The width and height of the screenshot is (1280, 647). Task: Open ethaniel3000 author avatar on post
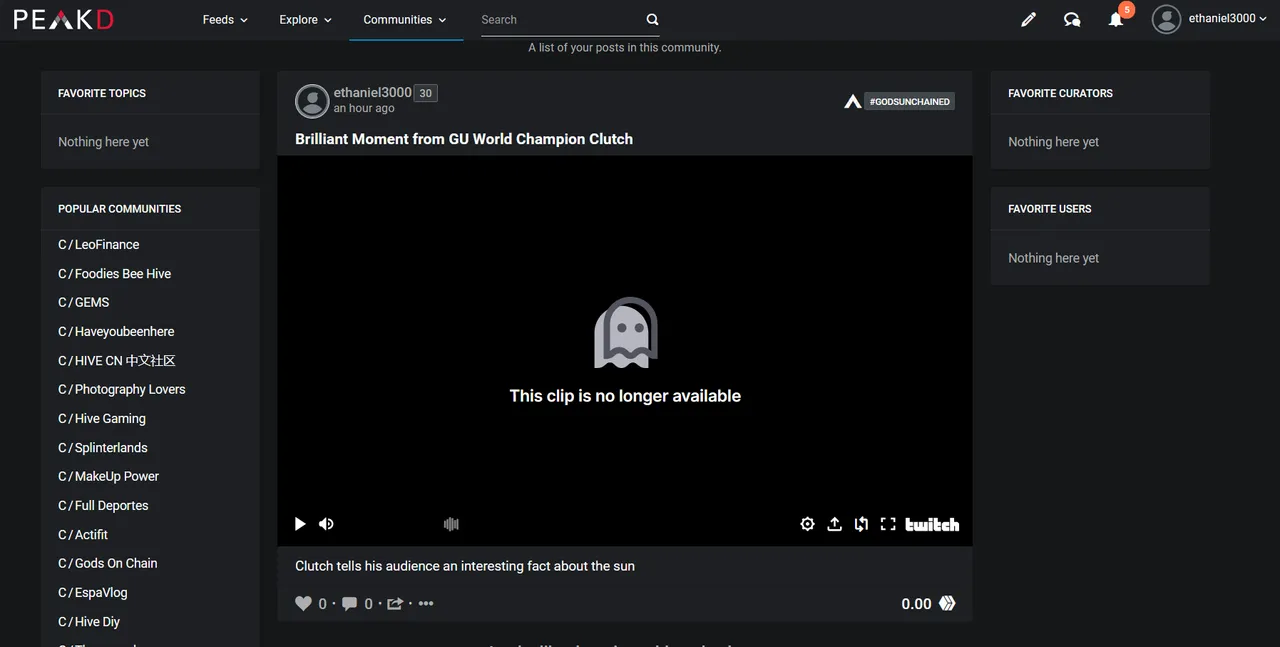[312, 101]
